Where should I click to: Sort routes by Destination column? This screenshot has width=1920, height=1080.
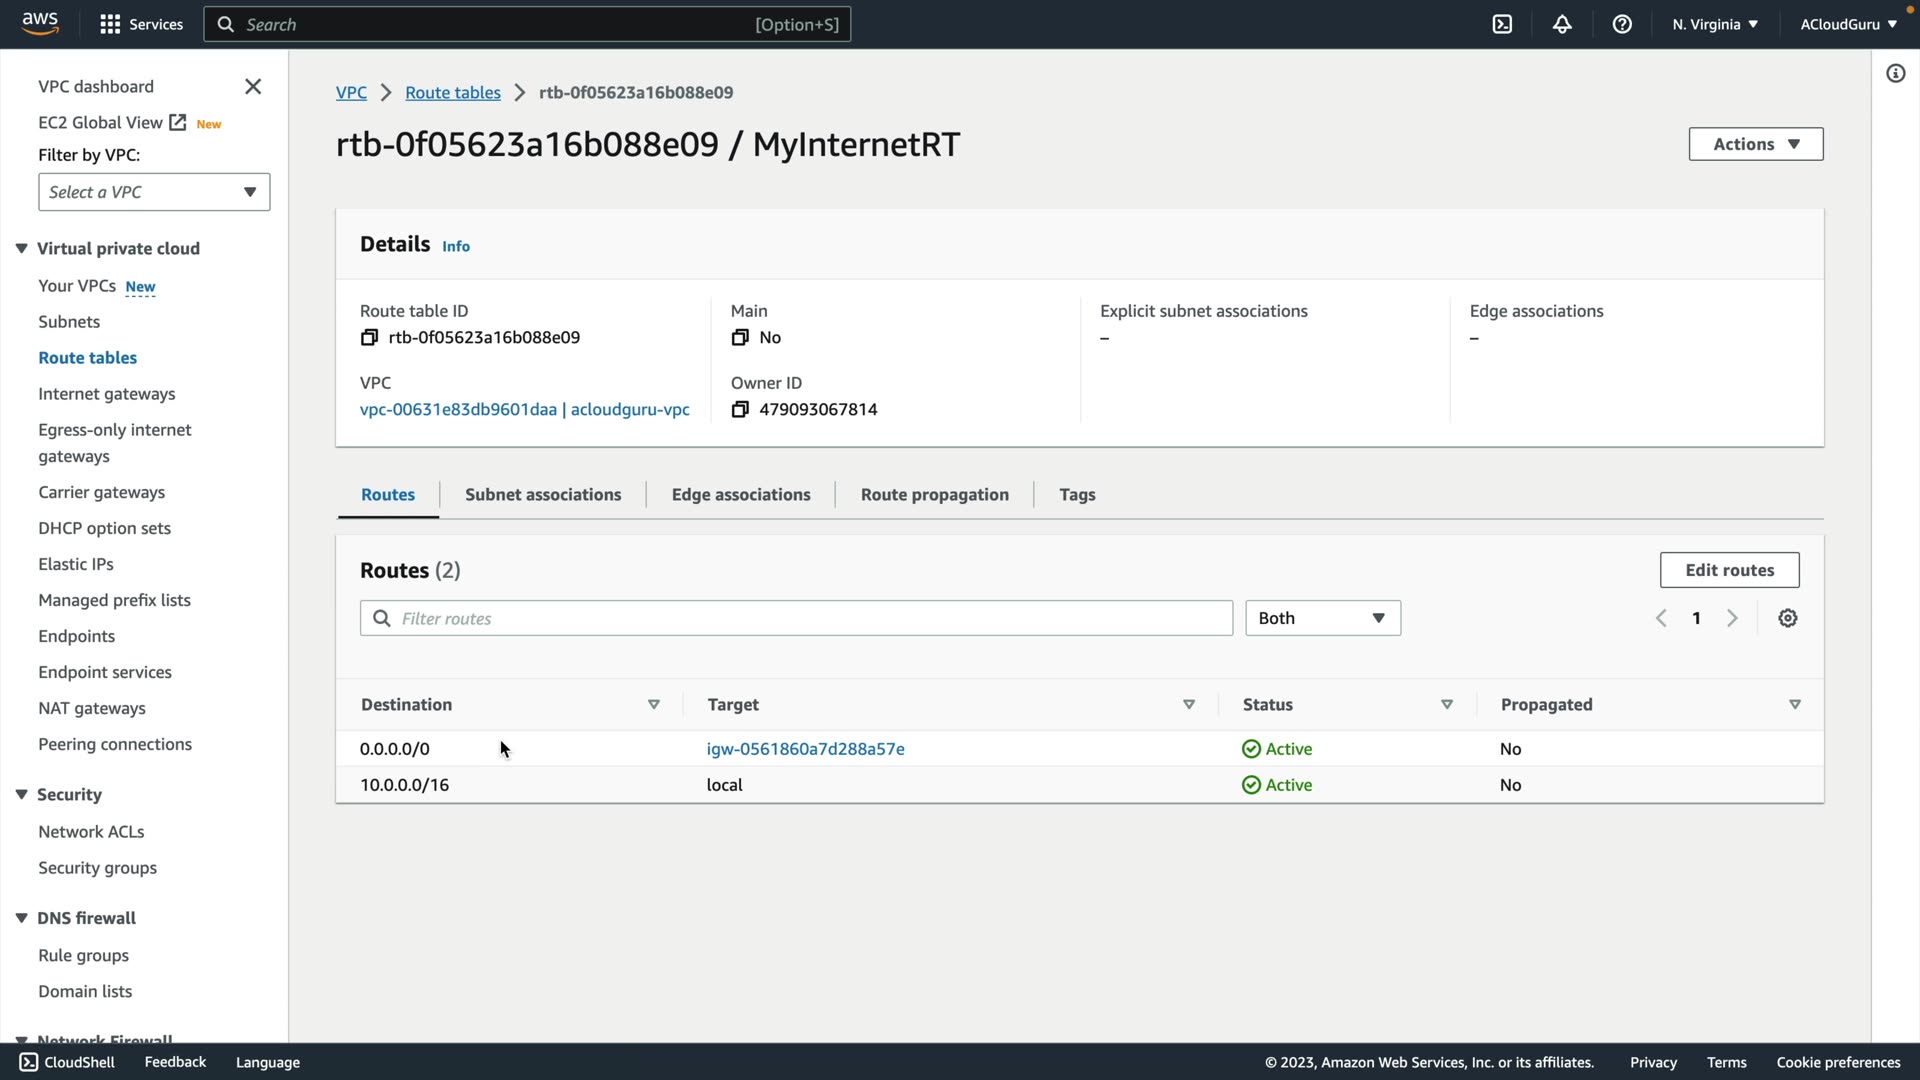tap(654, 705)
